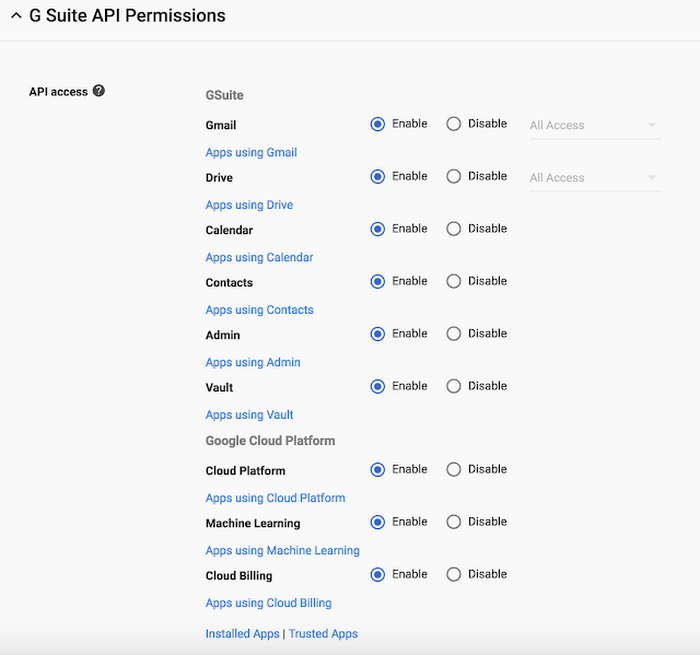Click the GSuite section heading

click(x=225, y=95)
